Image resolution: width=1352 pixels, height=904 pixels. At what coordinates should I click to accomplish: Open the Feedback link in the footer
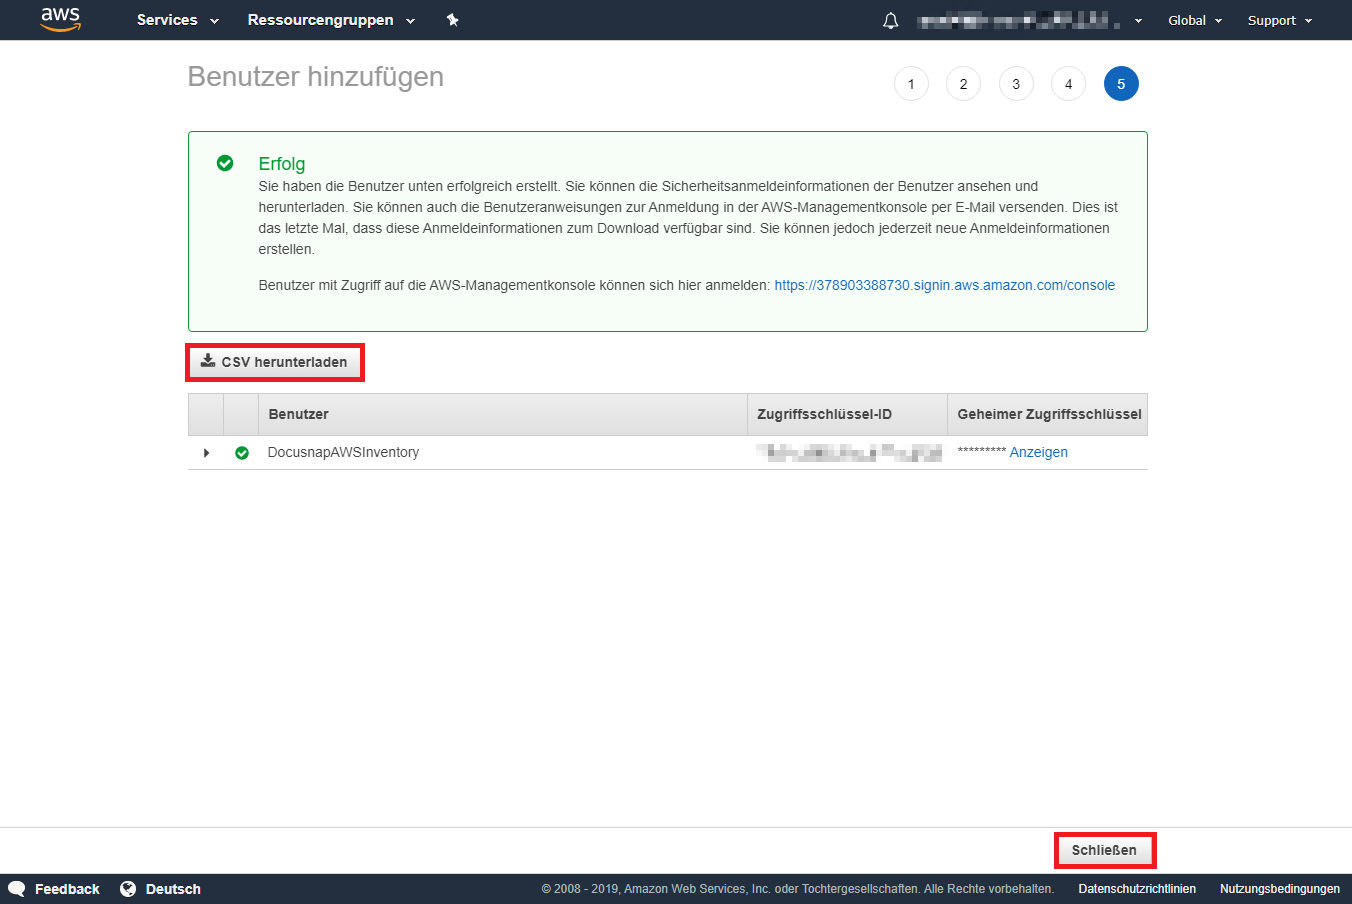(x=67, y=889)
